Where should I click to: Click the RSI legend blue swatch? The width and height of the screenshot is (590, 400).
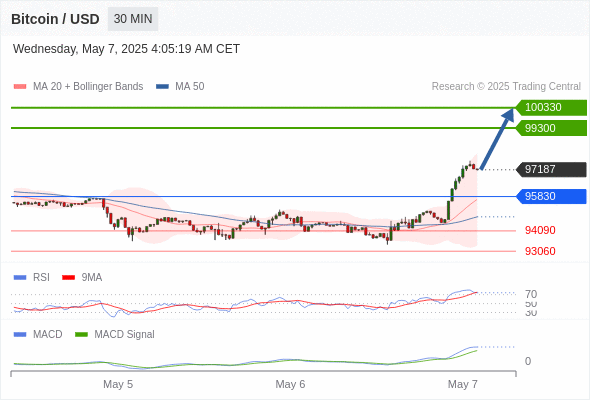(20, 278)
